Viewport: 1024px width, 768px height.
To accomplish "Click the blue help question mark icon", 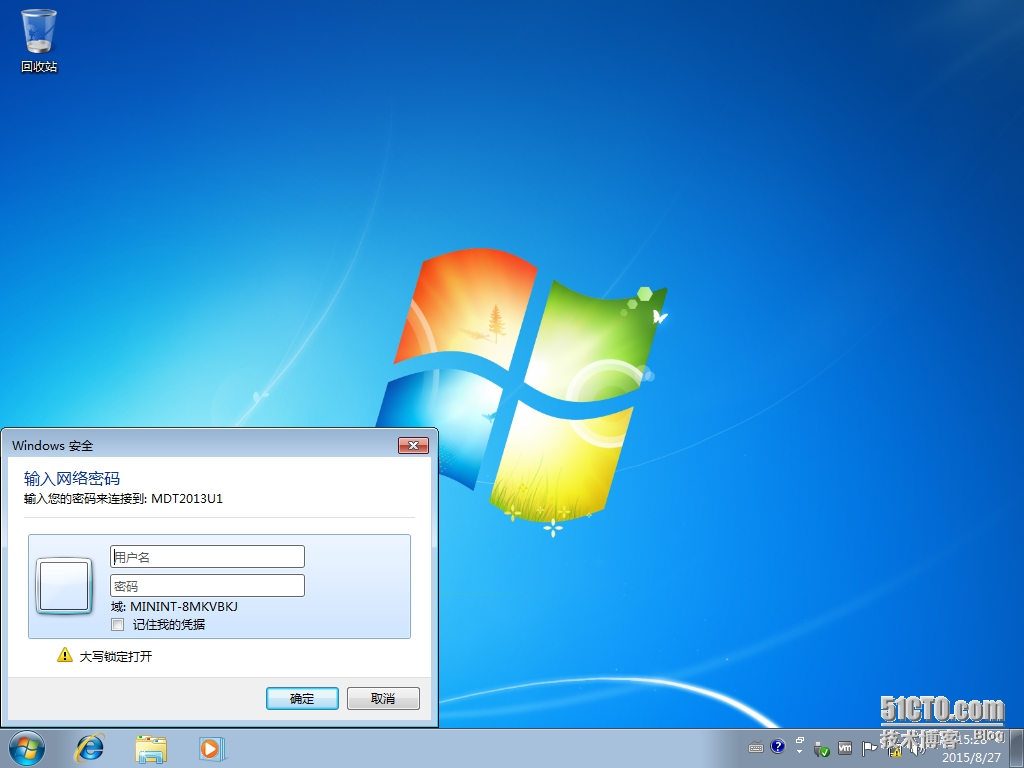I will [x=778, y=746].
